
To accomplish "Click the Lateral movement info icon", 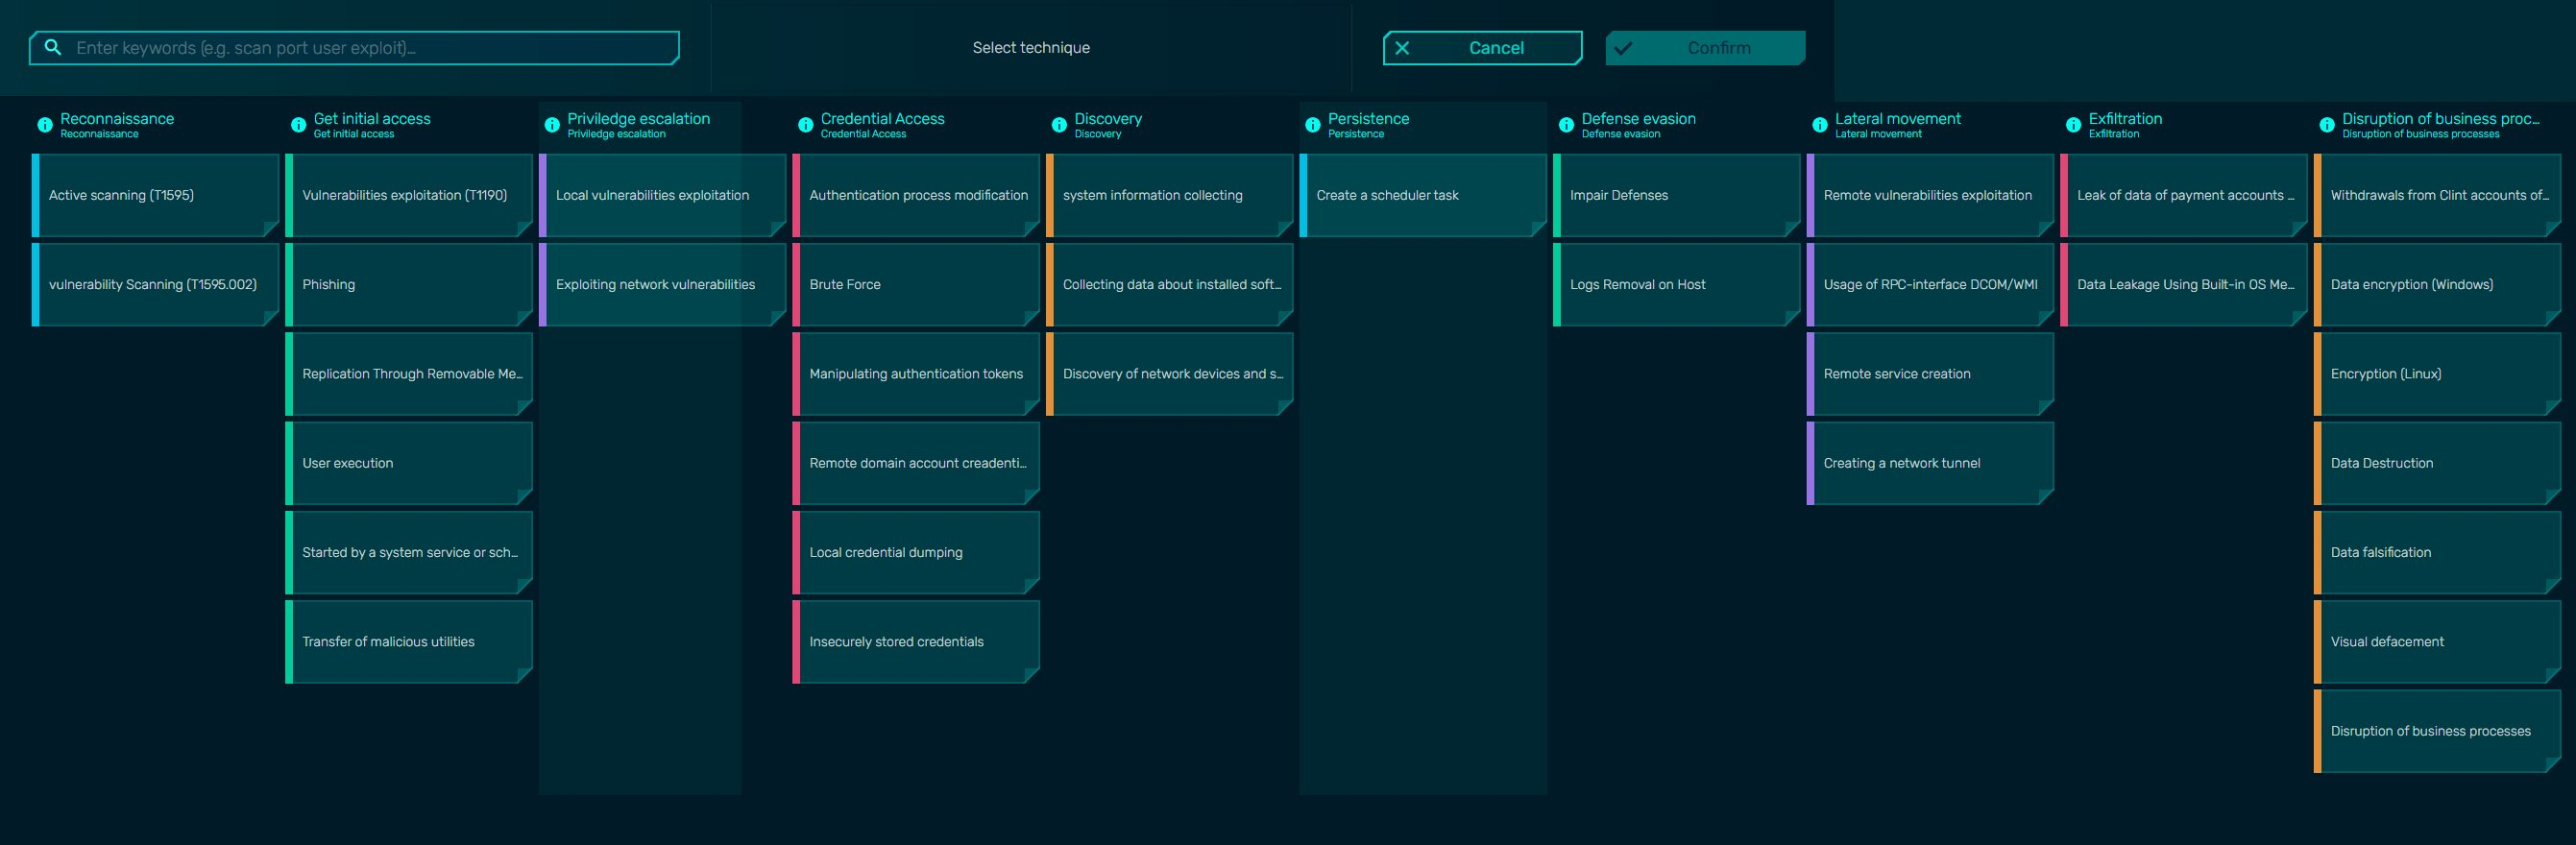I will [1819, 125].
